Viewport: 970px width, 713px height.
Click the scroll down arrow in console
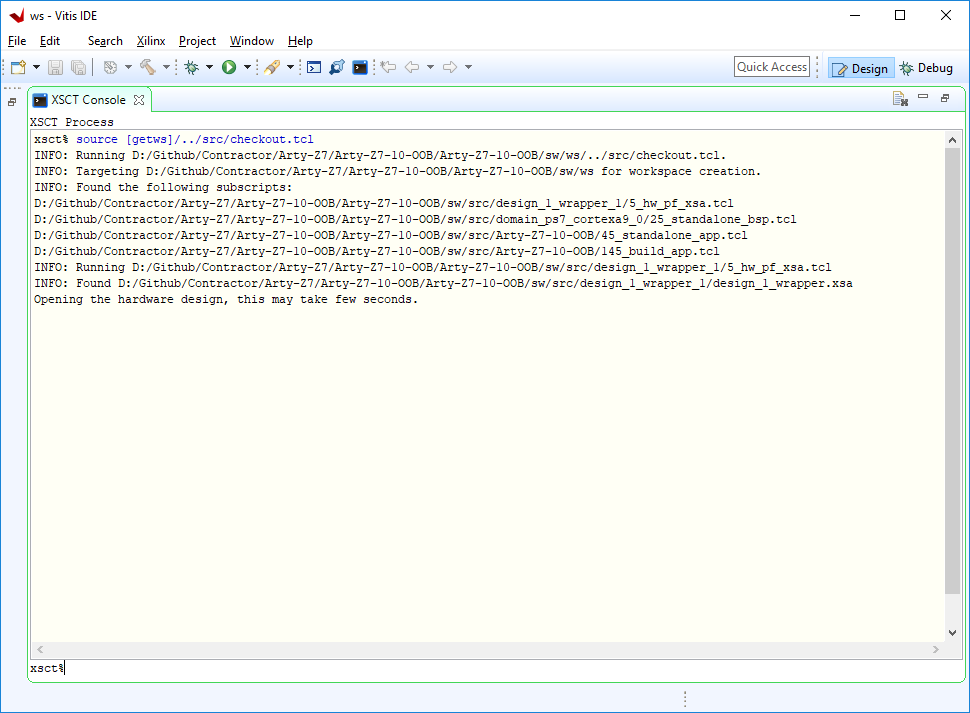tap(953, 633)
